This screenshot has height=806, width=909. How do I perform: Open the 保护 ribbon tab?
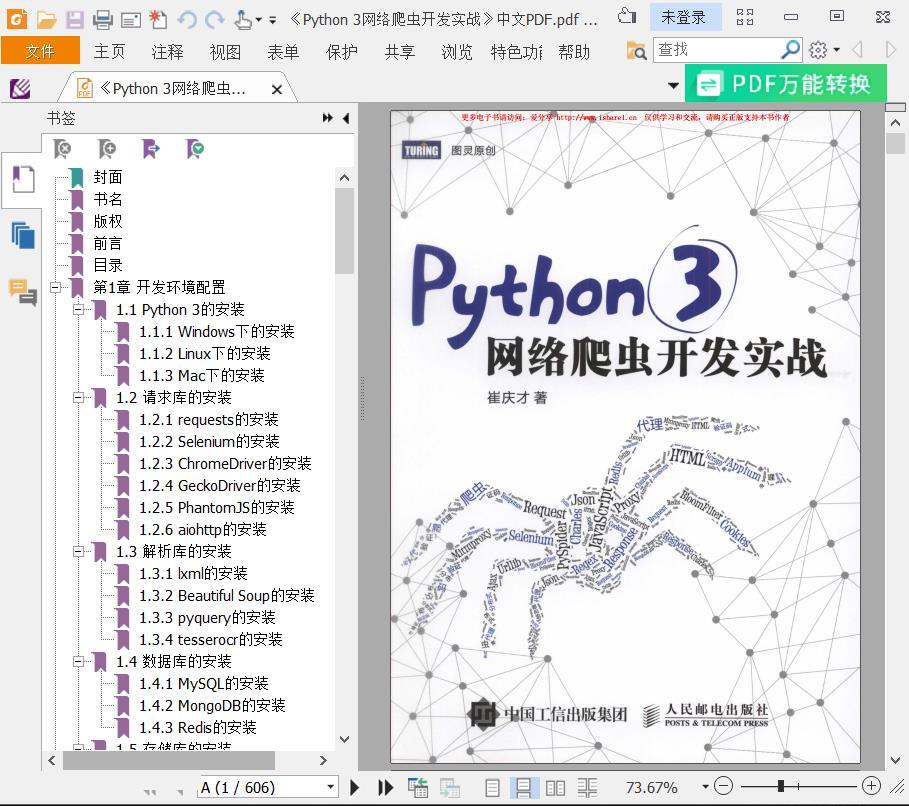click(341, 52)
